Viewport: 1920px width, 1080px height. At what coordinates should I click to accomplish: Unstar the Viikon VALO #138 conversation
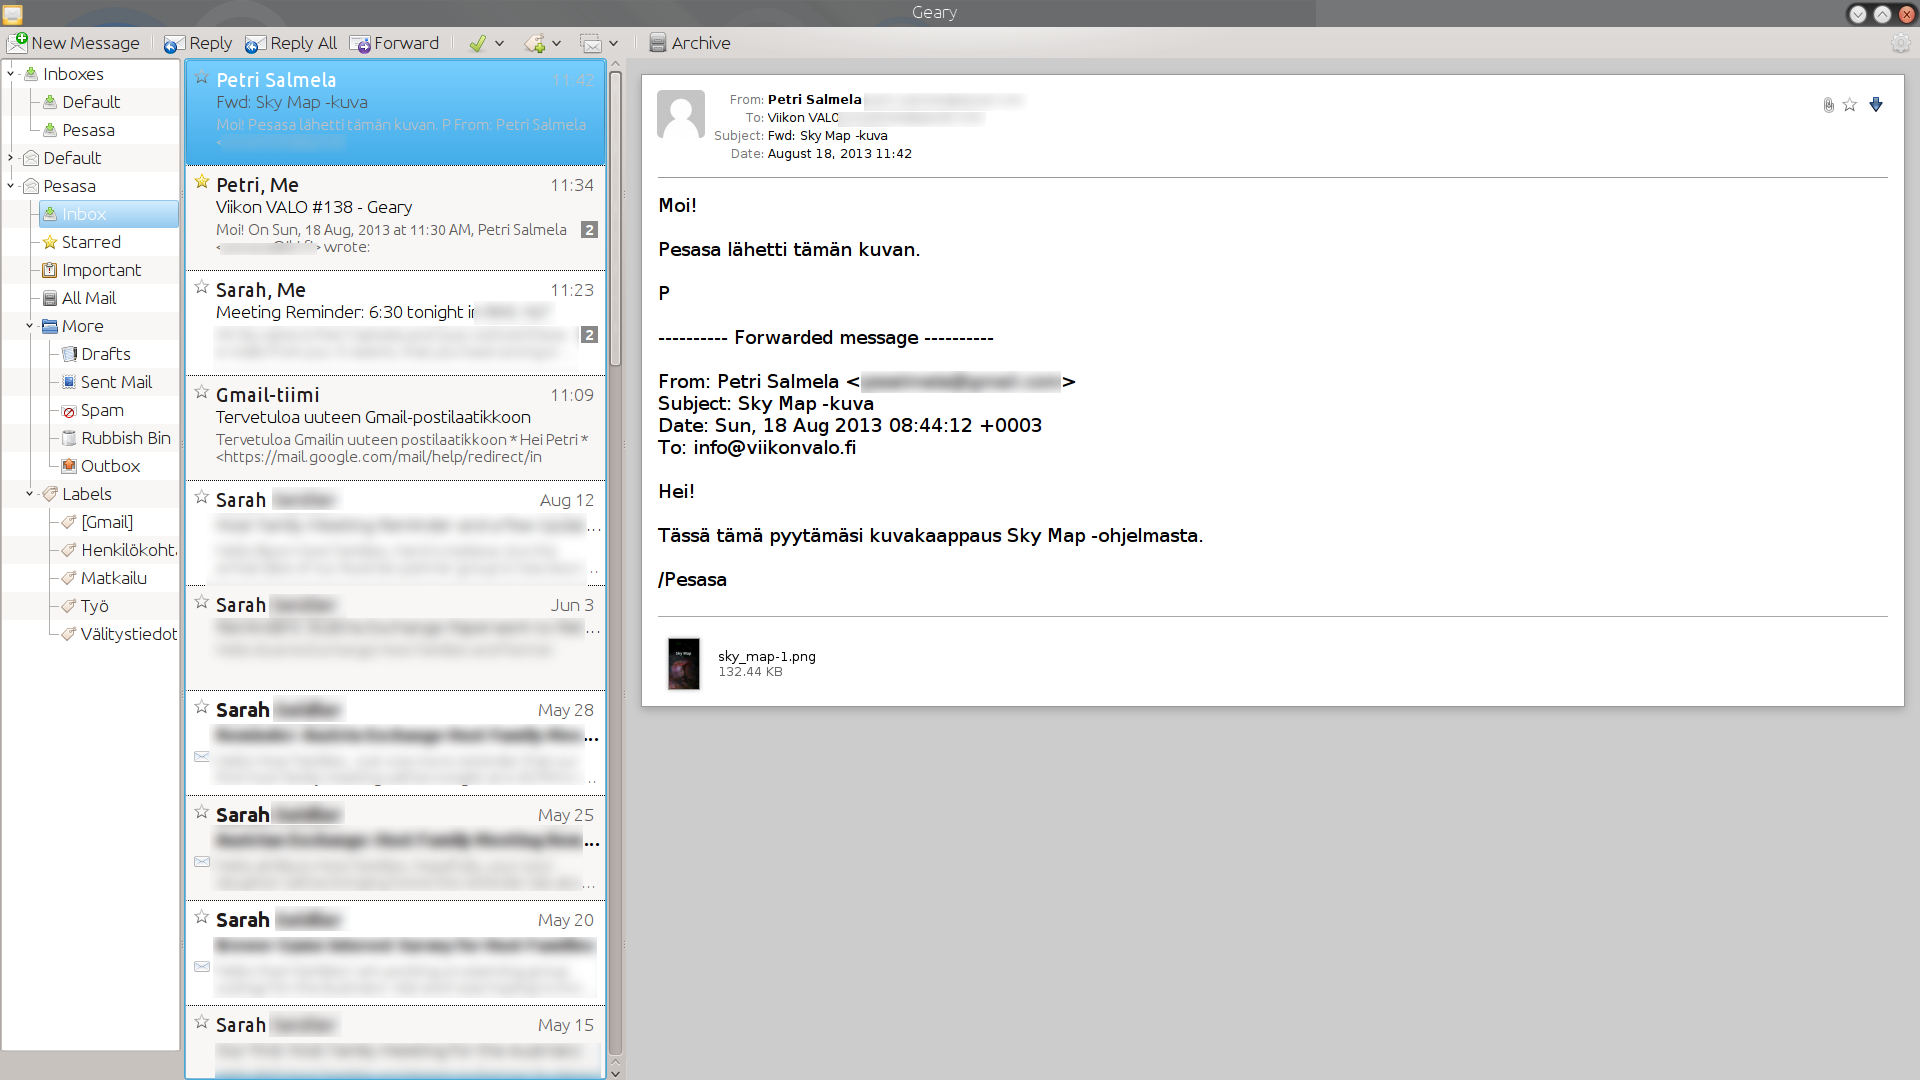[202, 182]
